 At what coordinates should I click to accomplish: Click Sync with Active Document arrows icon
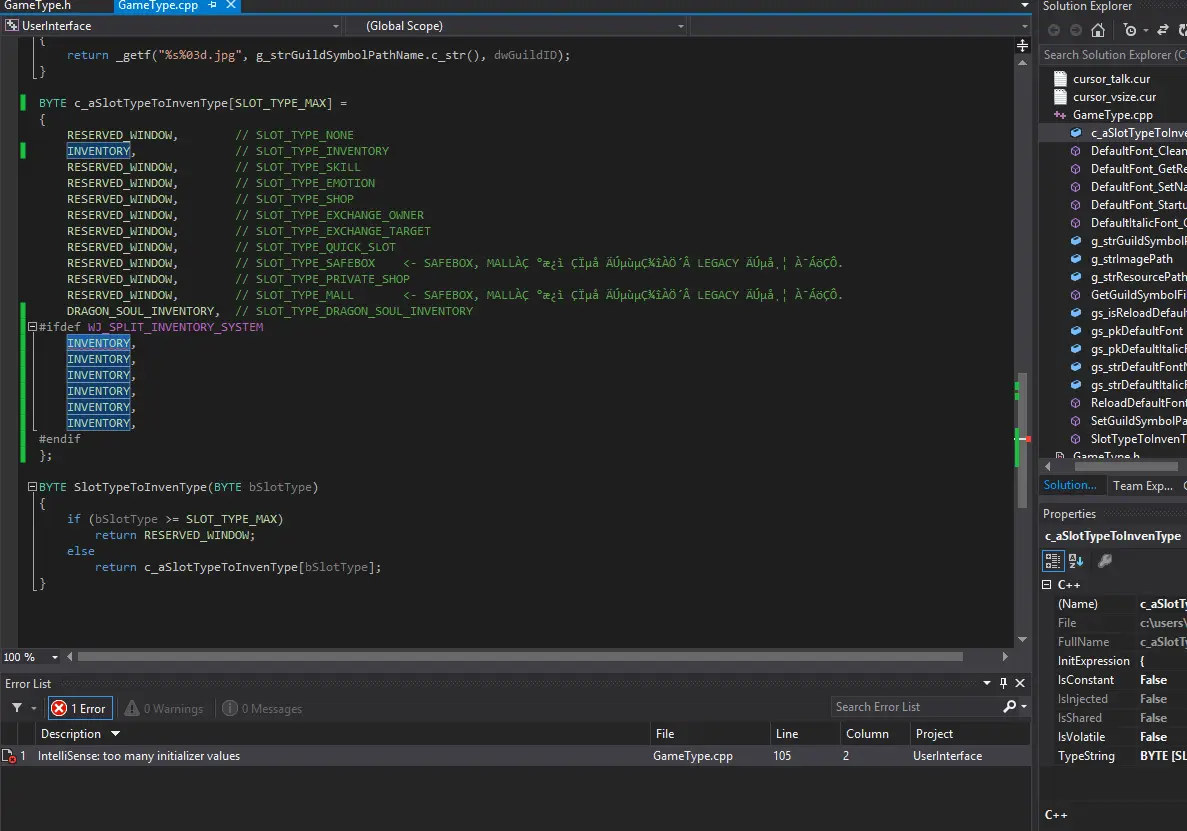(1163, 30)
